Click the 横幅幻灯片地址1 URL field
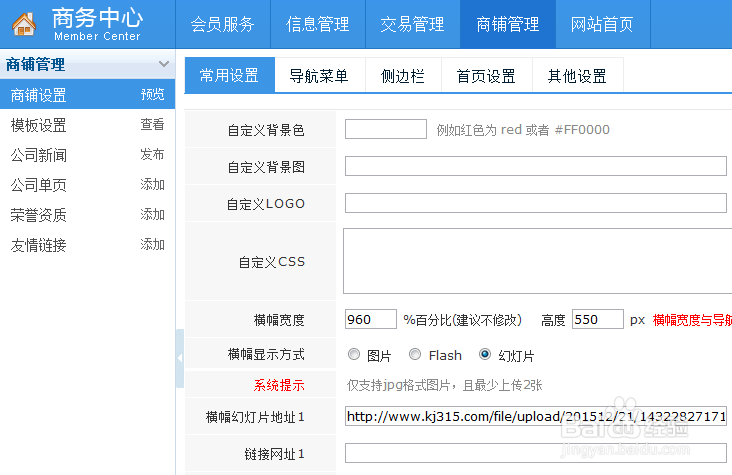Image resolution: width=732 pixels, height=475 pixels. [x=535, y=416]
